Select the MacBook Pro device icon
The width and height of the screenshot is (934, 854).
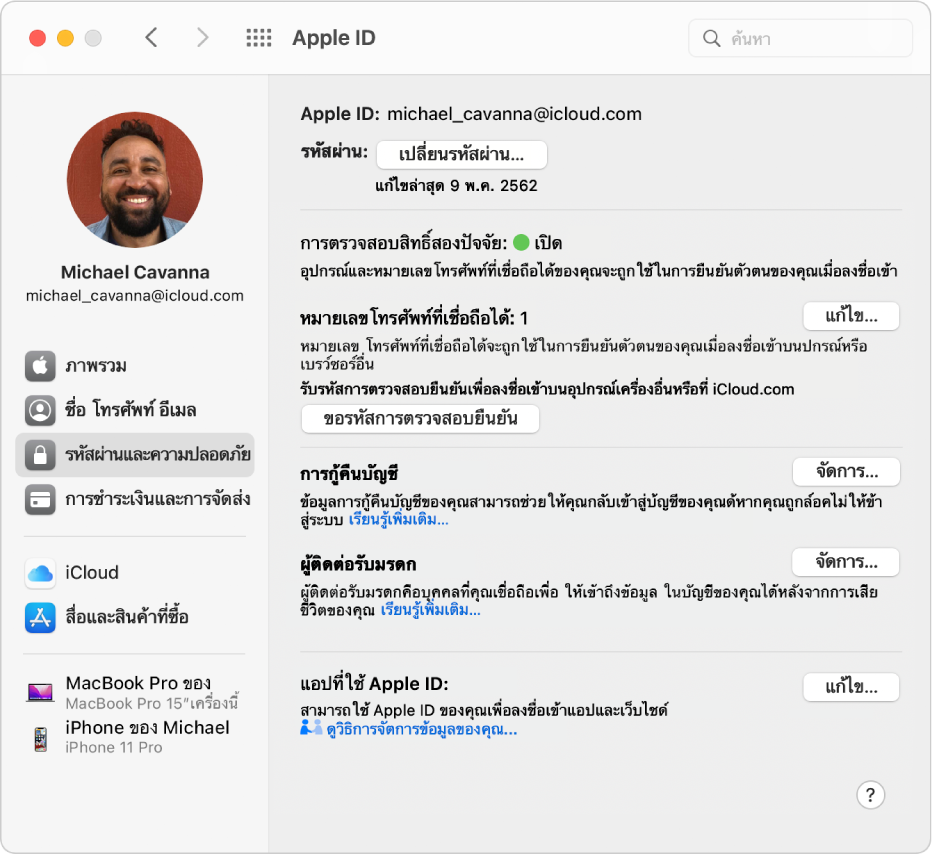pyautogui.click(x=40, y=692)
